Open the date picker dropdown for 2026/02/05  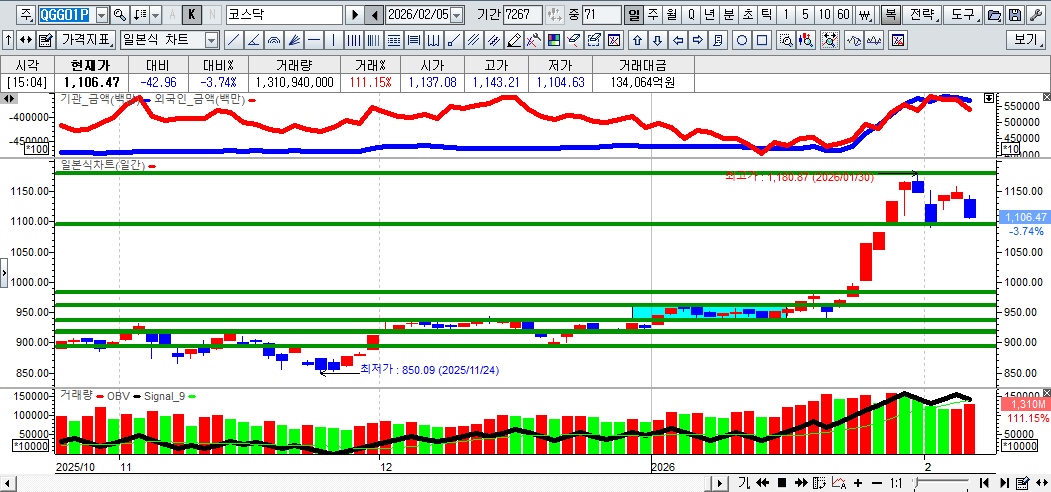tap(457, 15)
